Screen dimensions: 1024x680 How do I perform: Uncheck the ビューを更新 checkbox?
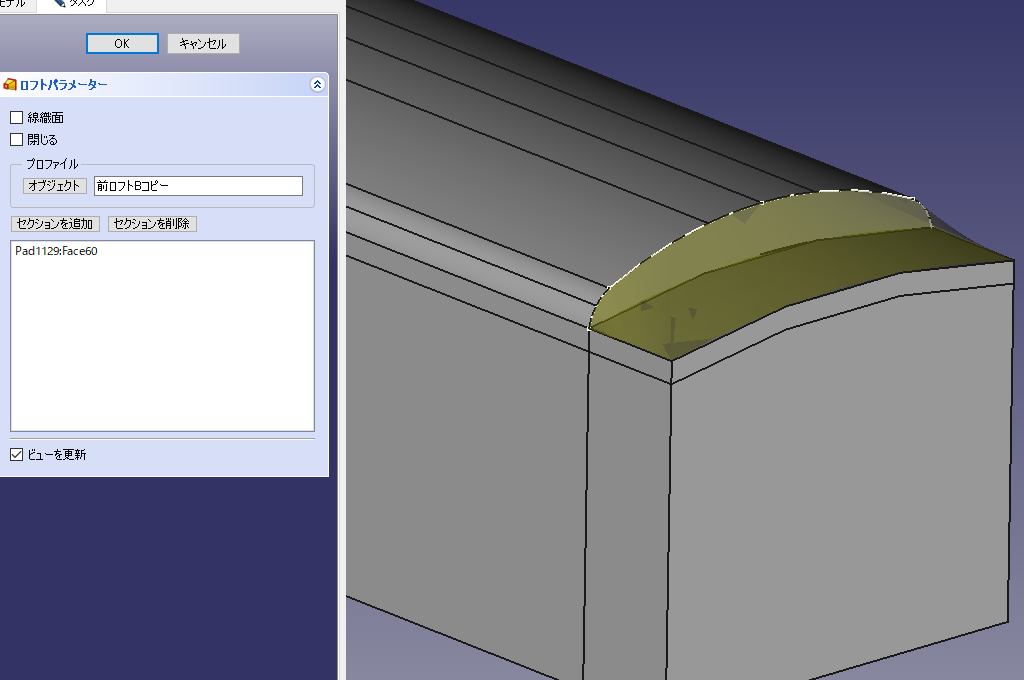pyautogui.click(x=16, y=455)
